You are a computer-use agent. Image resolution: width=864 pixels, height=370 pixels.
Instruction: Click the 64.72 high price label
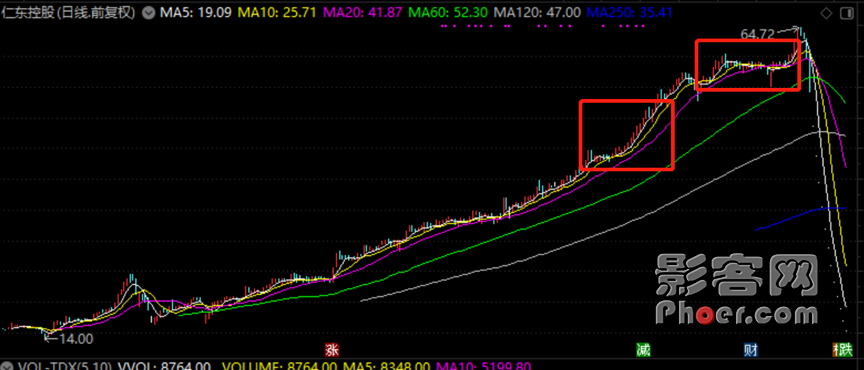coord(758,34)
